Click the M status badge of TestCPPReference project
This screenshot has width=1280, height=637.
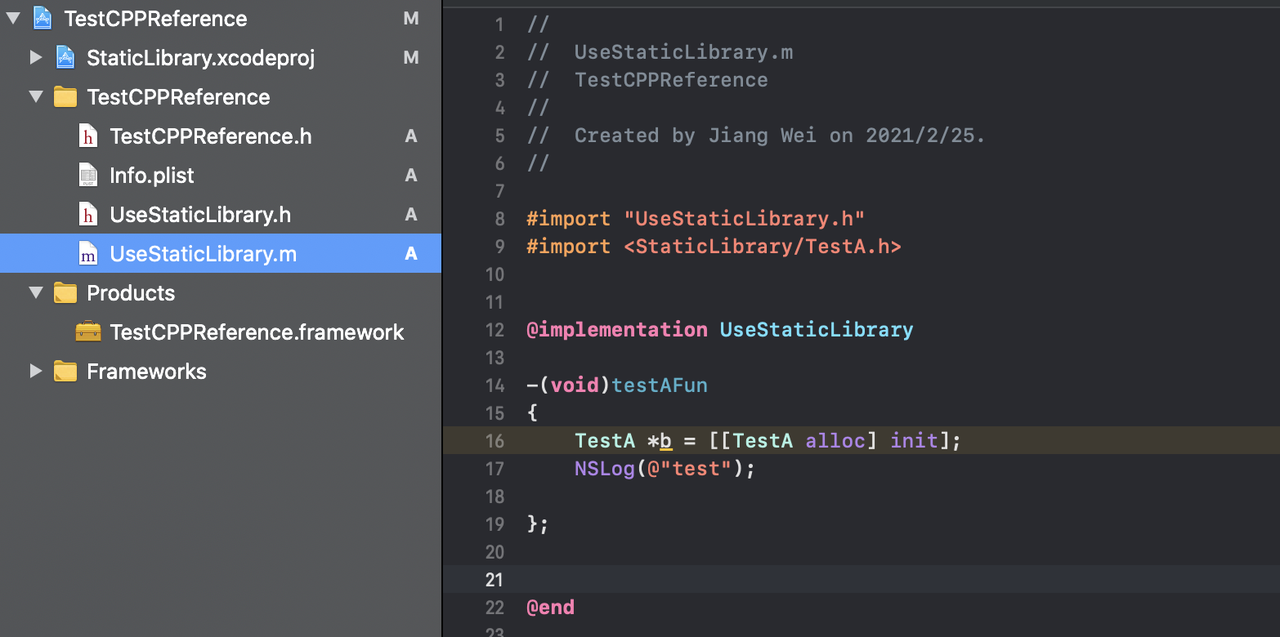411,18
